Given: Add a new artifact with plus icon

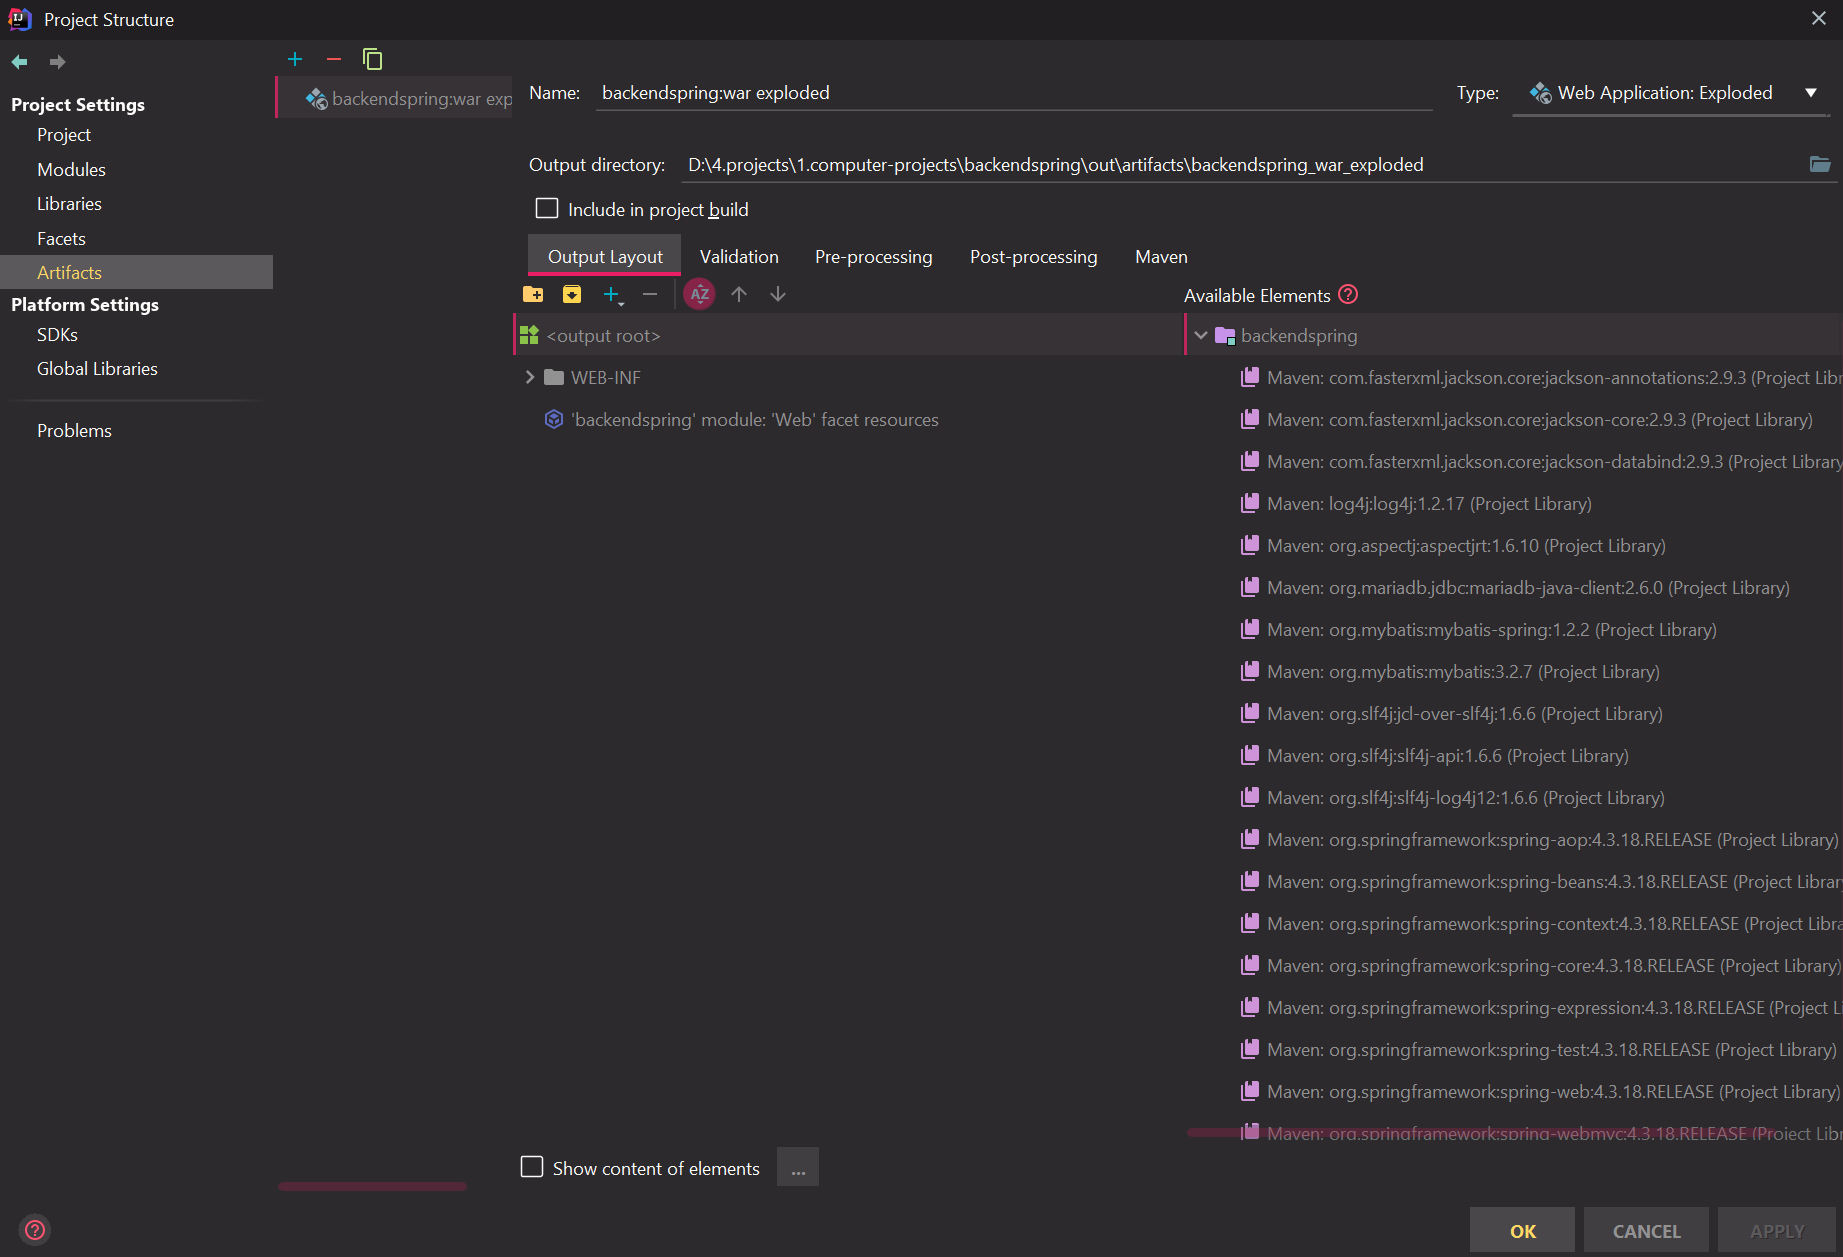Looking at the screenshot, I should 295,59.
